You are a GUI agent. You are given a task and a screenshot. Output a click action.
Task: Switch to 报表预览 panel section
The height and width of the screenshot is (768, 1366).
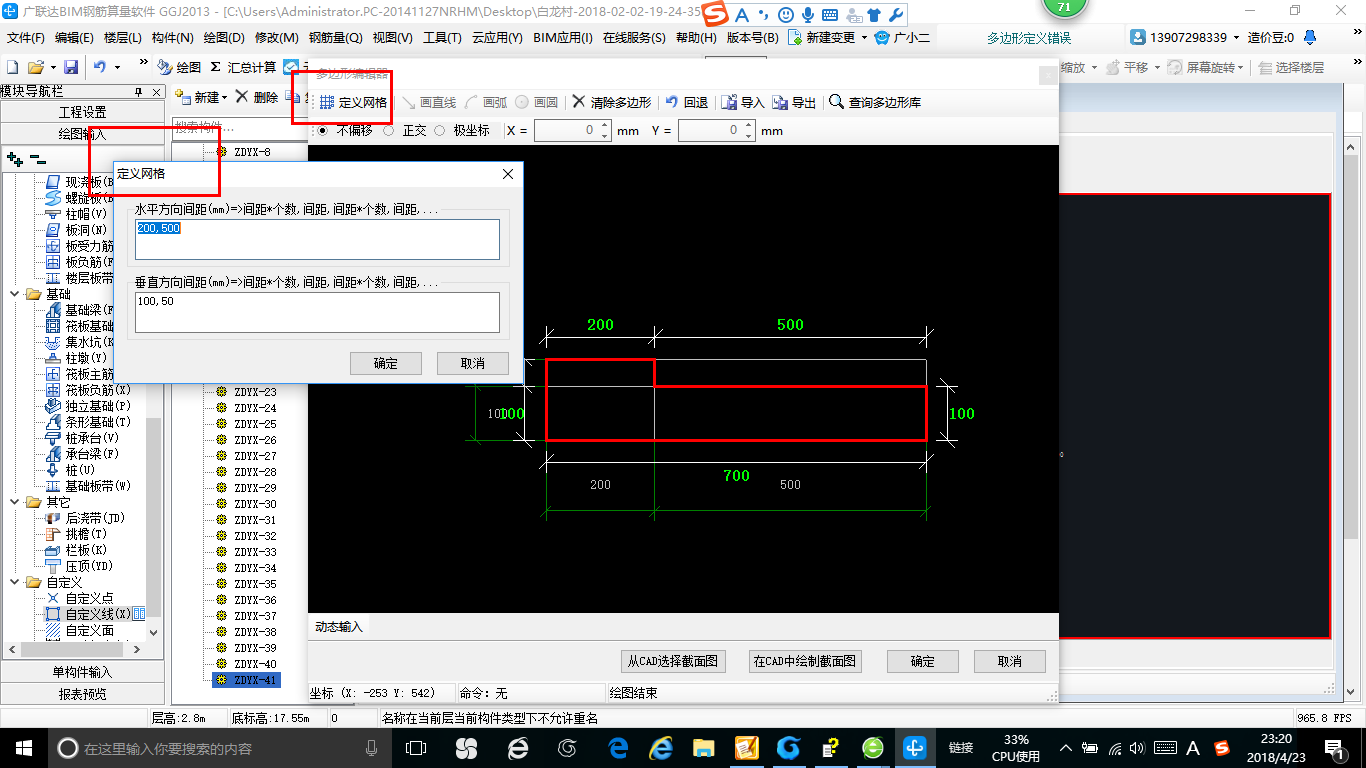click(82, 694)
